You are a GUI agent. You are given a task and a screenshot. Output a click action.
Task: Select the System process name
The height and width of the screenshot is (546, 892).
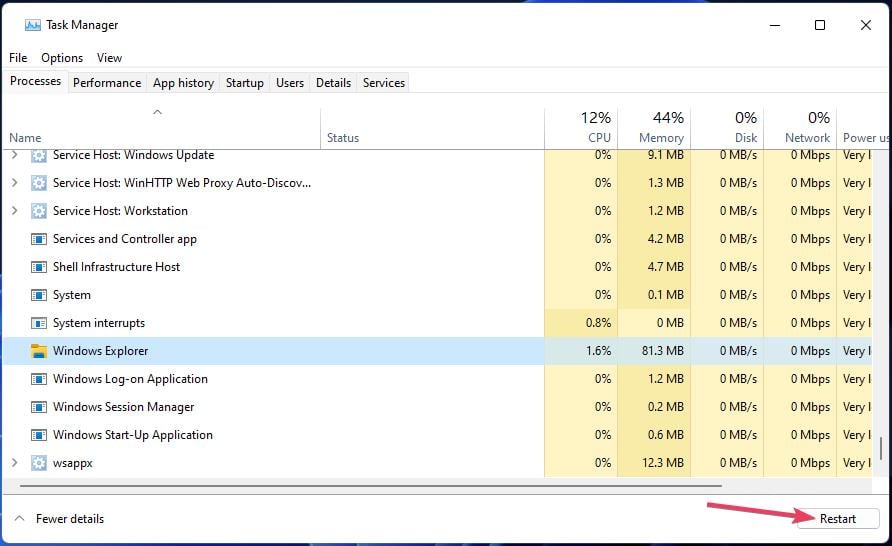pos(72,295)
